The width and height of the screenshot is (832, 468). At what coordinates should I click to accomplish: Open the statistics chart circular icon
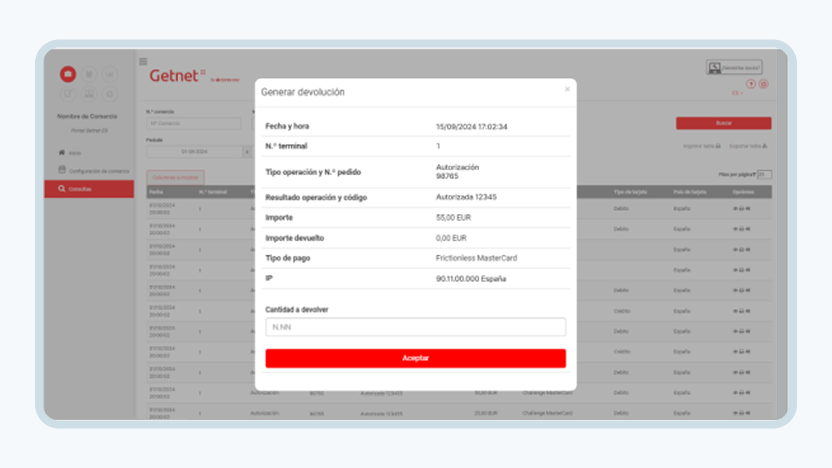(x=110, y=74)
